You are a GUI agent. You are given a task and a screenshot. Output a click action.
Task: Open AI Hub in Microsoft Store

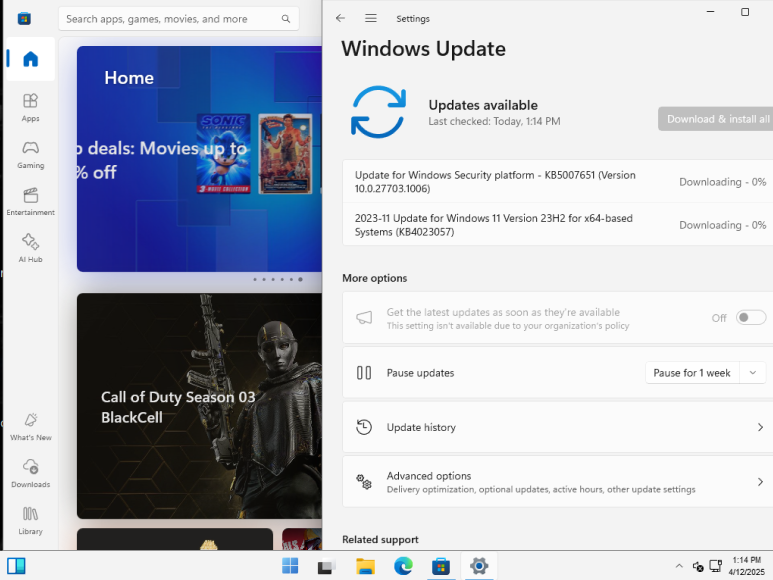pyautogui.click(x=30, y=248)
